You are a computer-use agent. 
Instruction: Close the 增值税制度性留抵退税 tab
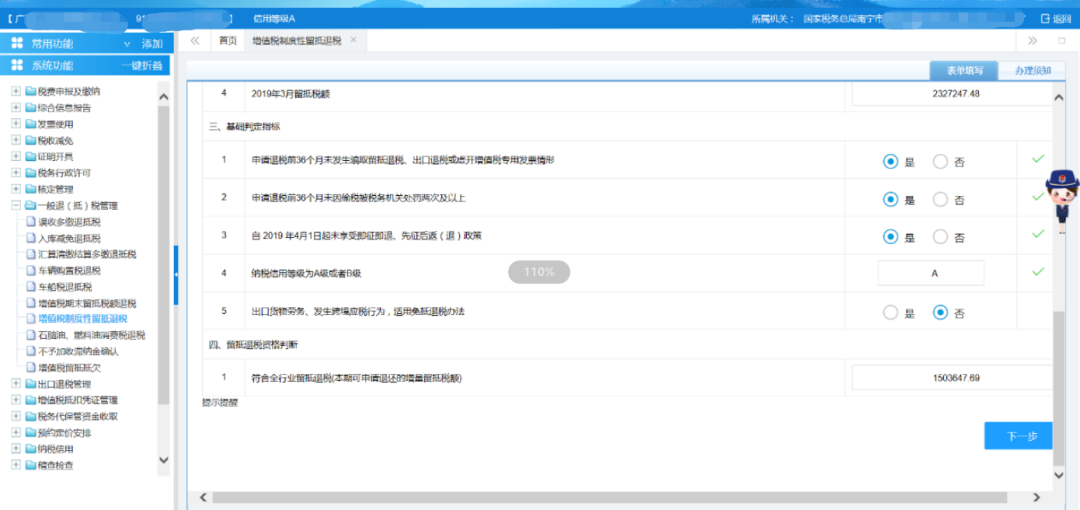point(353,40)
